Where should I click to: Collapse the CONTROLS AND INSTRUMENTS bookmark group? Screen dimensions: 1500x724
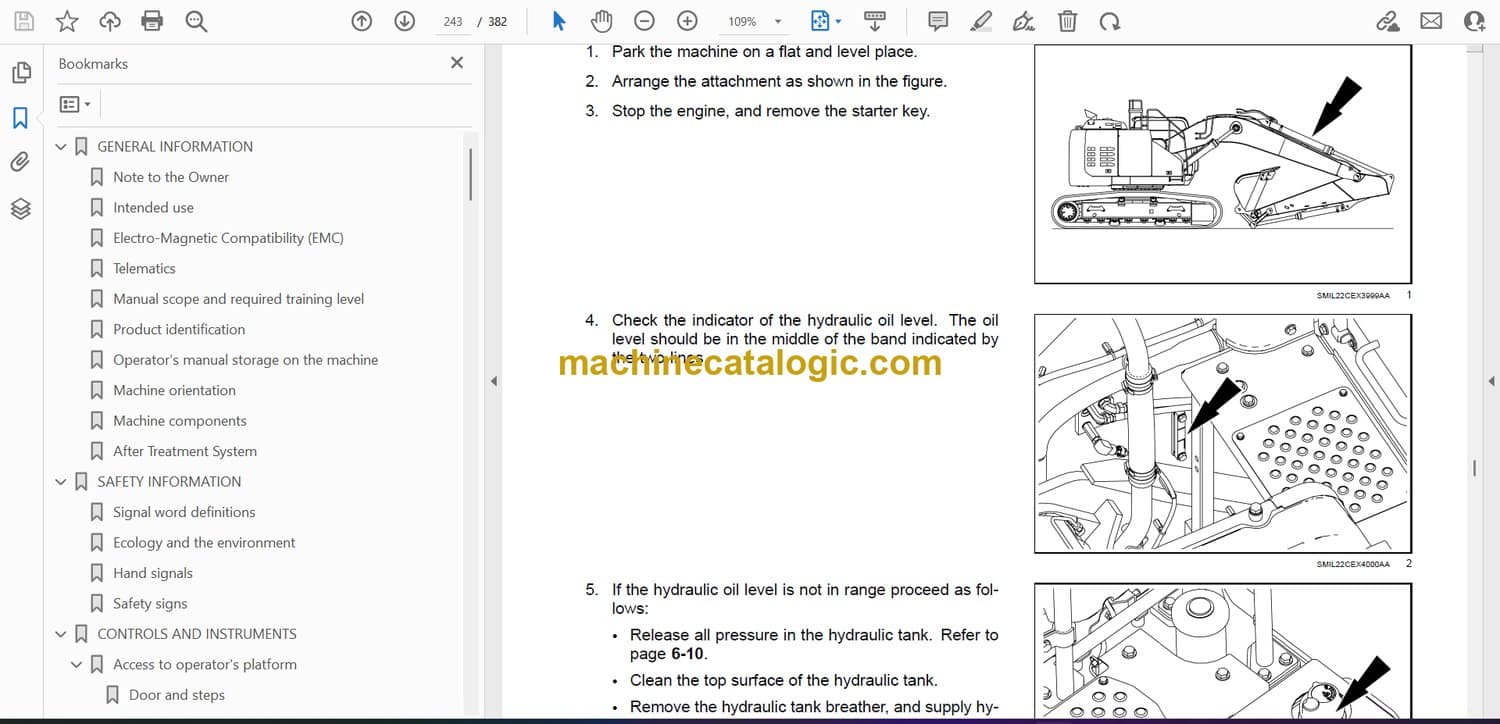click(61, 634)
